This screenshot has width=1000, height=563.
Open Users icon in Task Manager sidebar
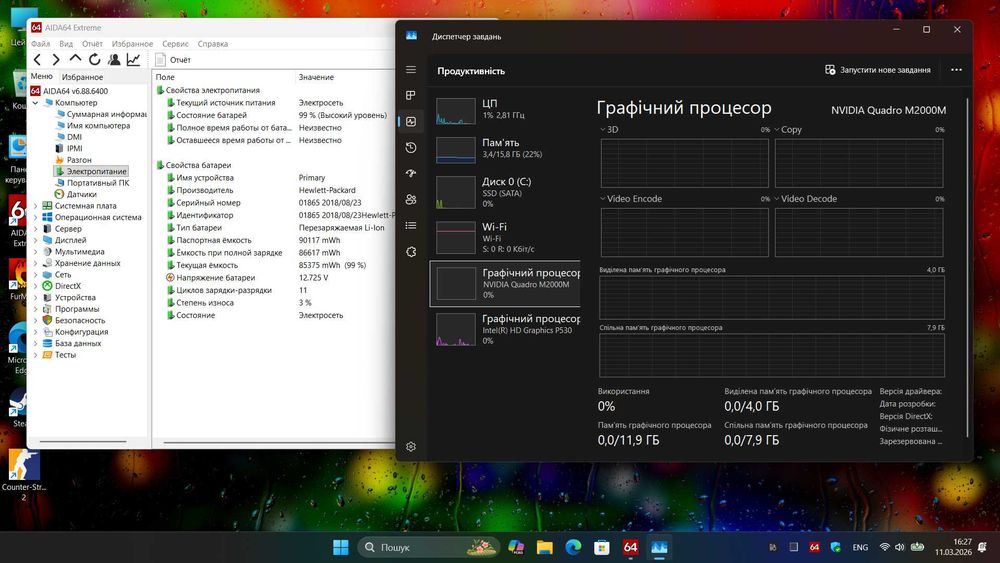[411, 200]
